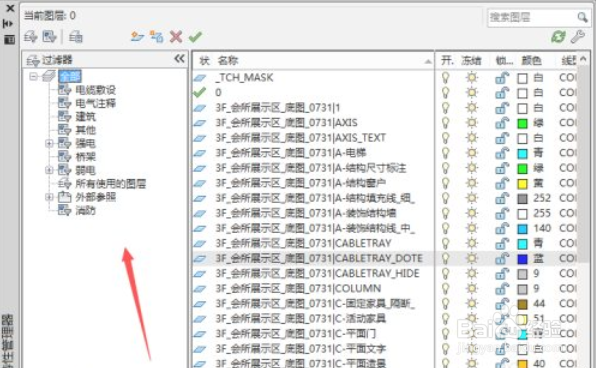Screen dimensions: 596x368
Task: Click the green check status of layer 0
Action: 200,92
